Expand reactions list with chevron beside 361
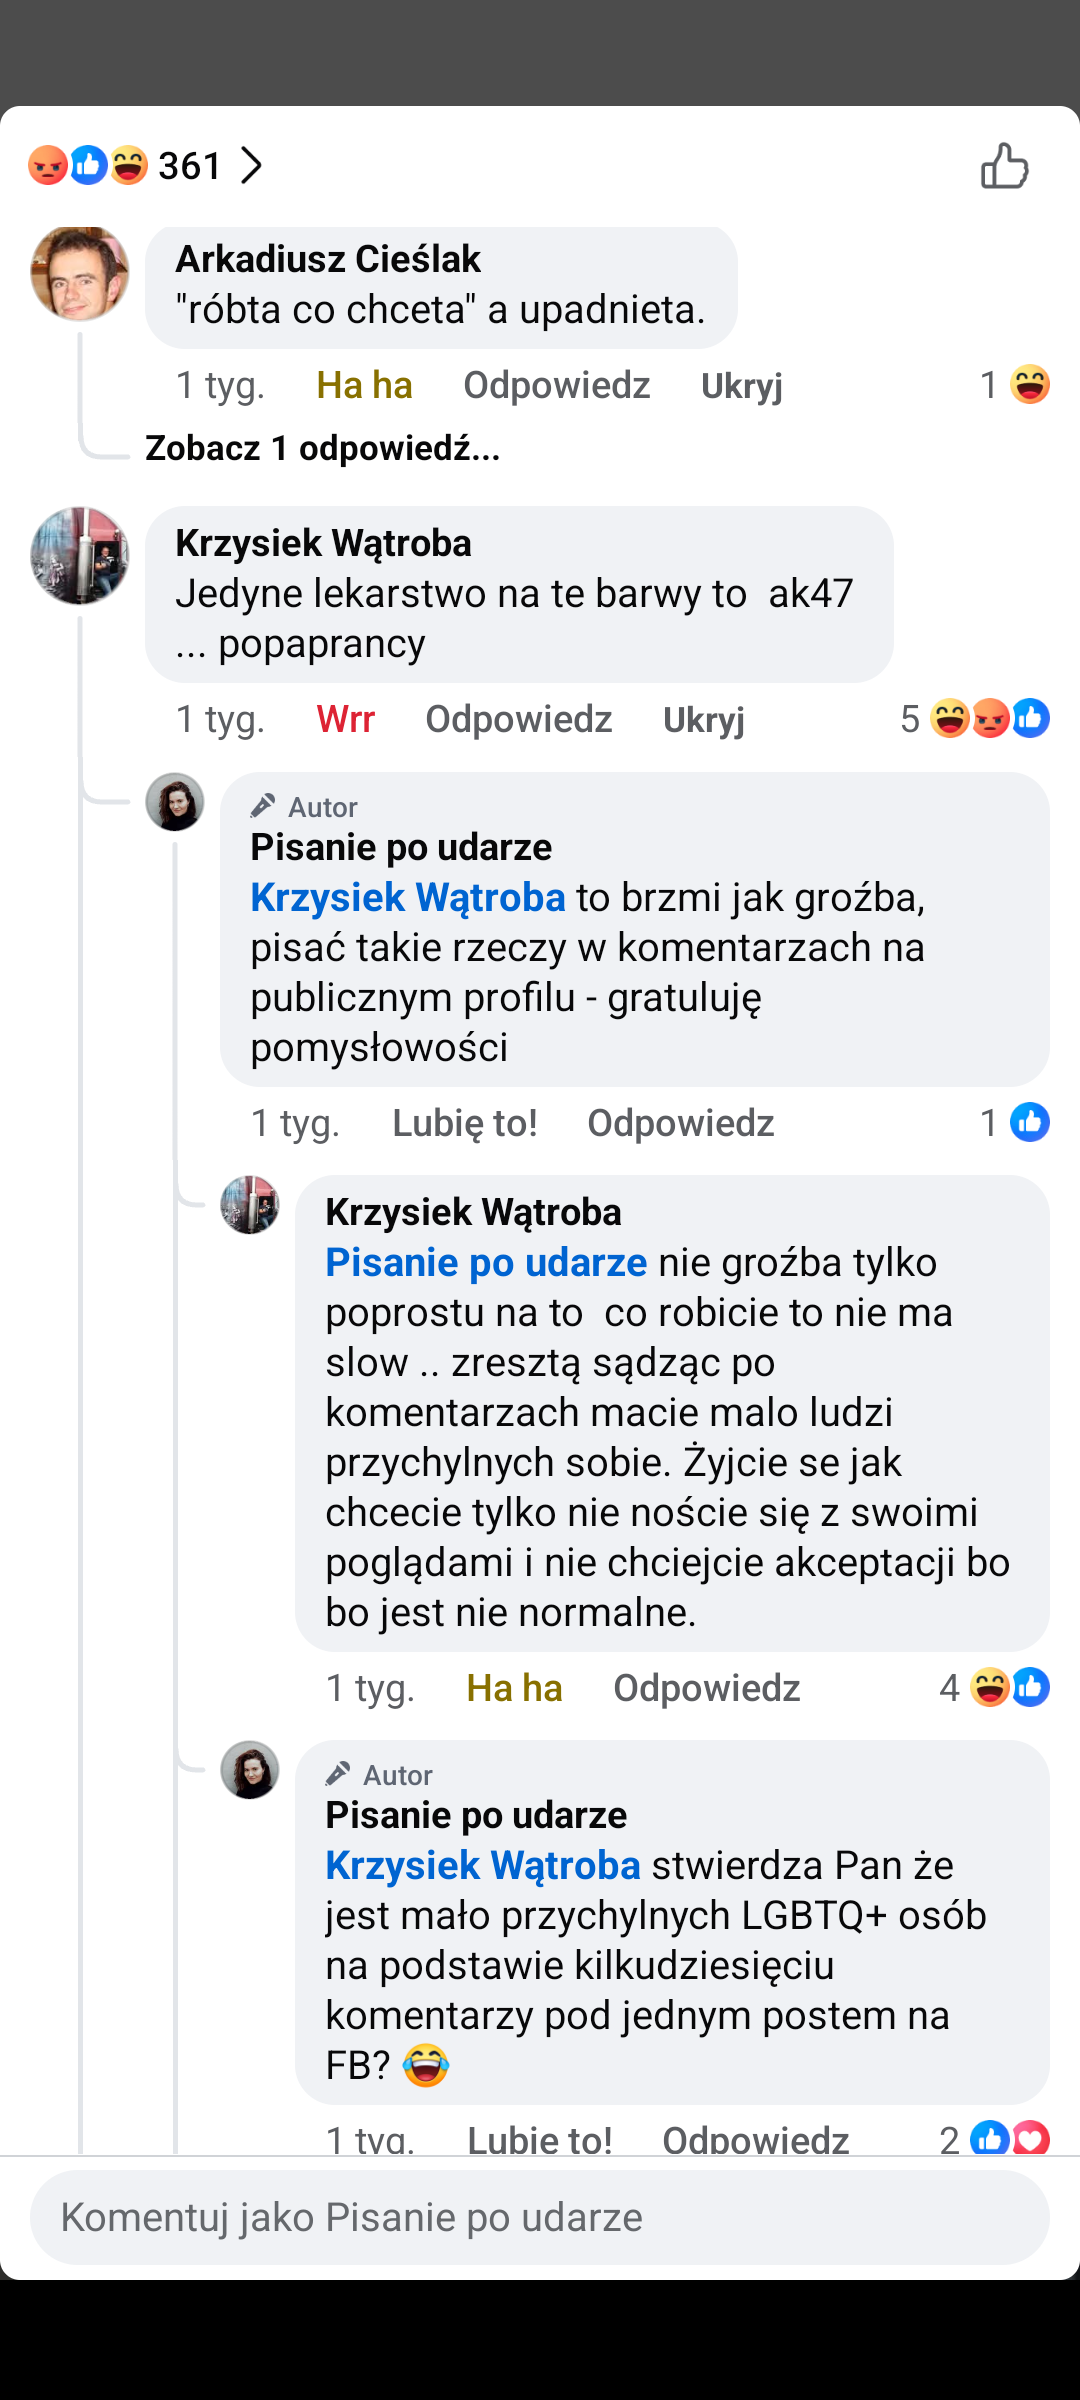Viewport: 1080px width, 2400px height. click(251, 166)
